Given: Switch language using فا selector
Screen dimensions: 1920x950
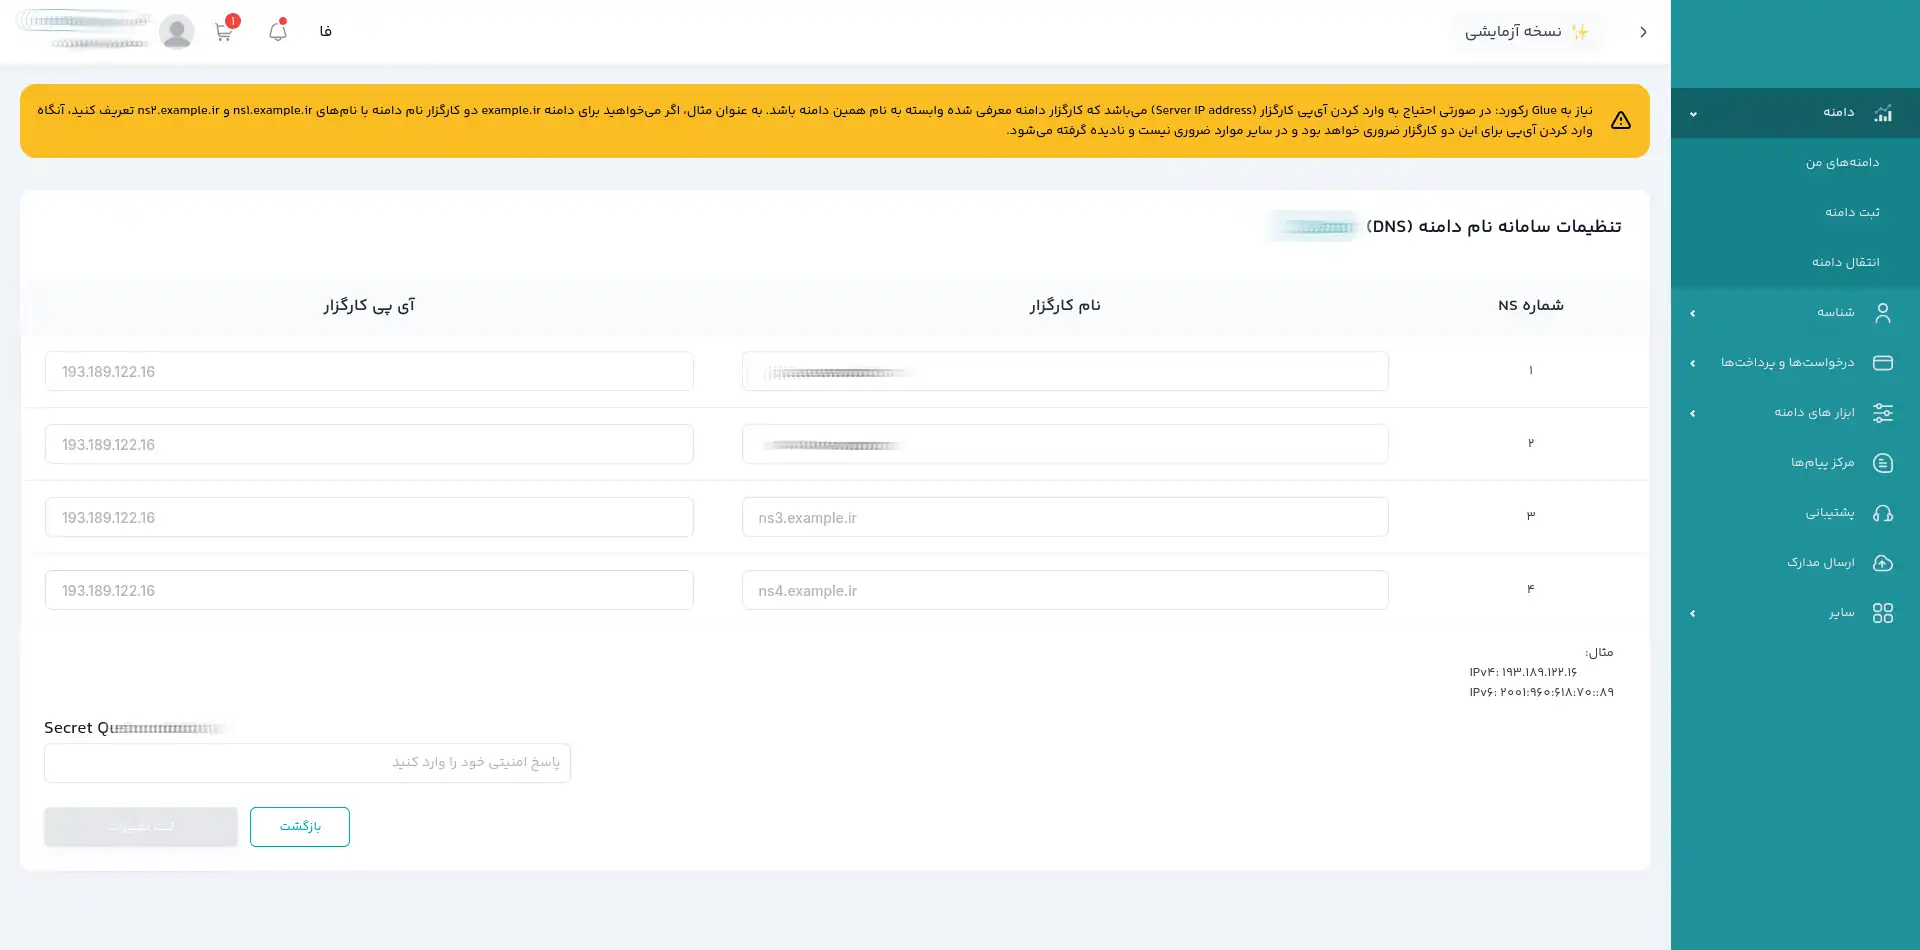Looking at the screenshot, I should [x=325, y=32].
